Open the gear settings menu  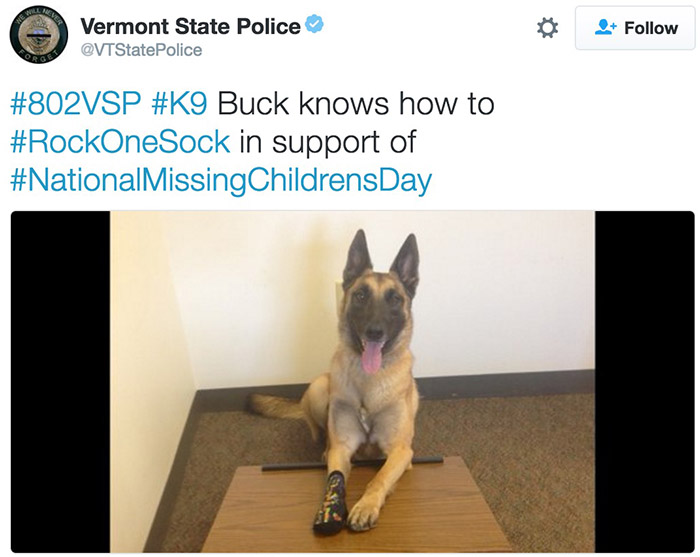pos(547,28)
